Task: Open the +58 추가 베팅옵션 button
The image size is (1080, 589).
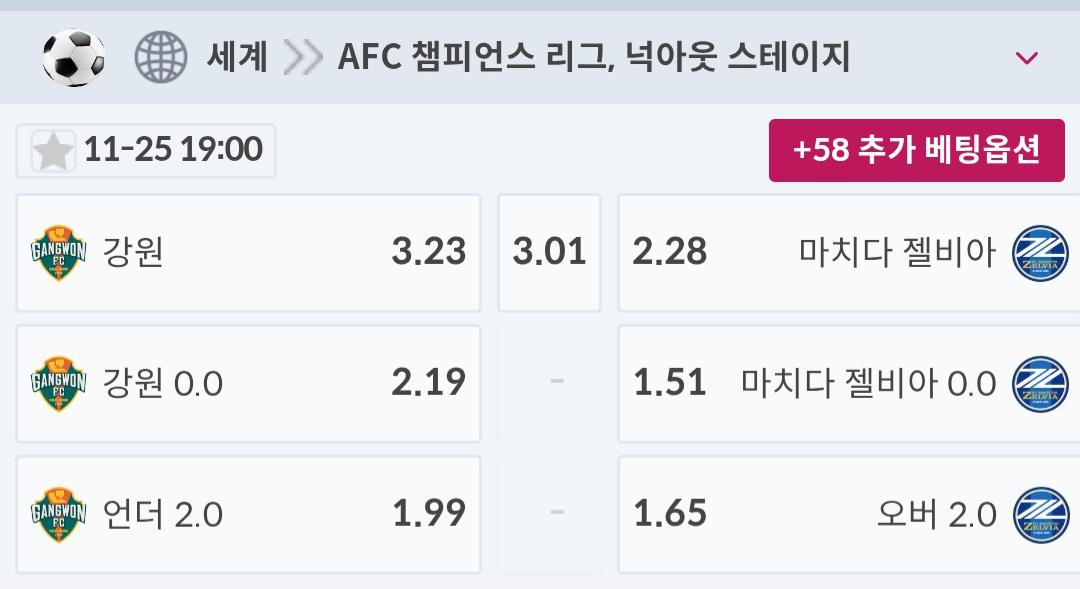Action: 917,150
